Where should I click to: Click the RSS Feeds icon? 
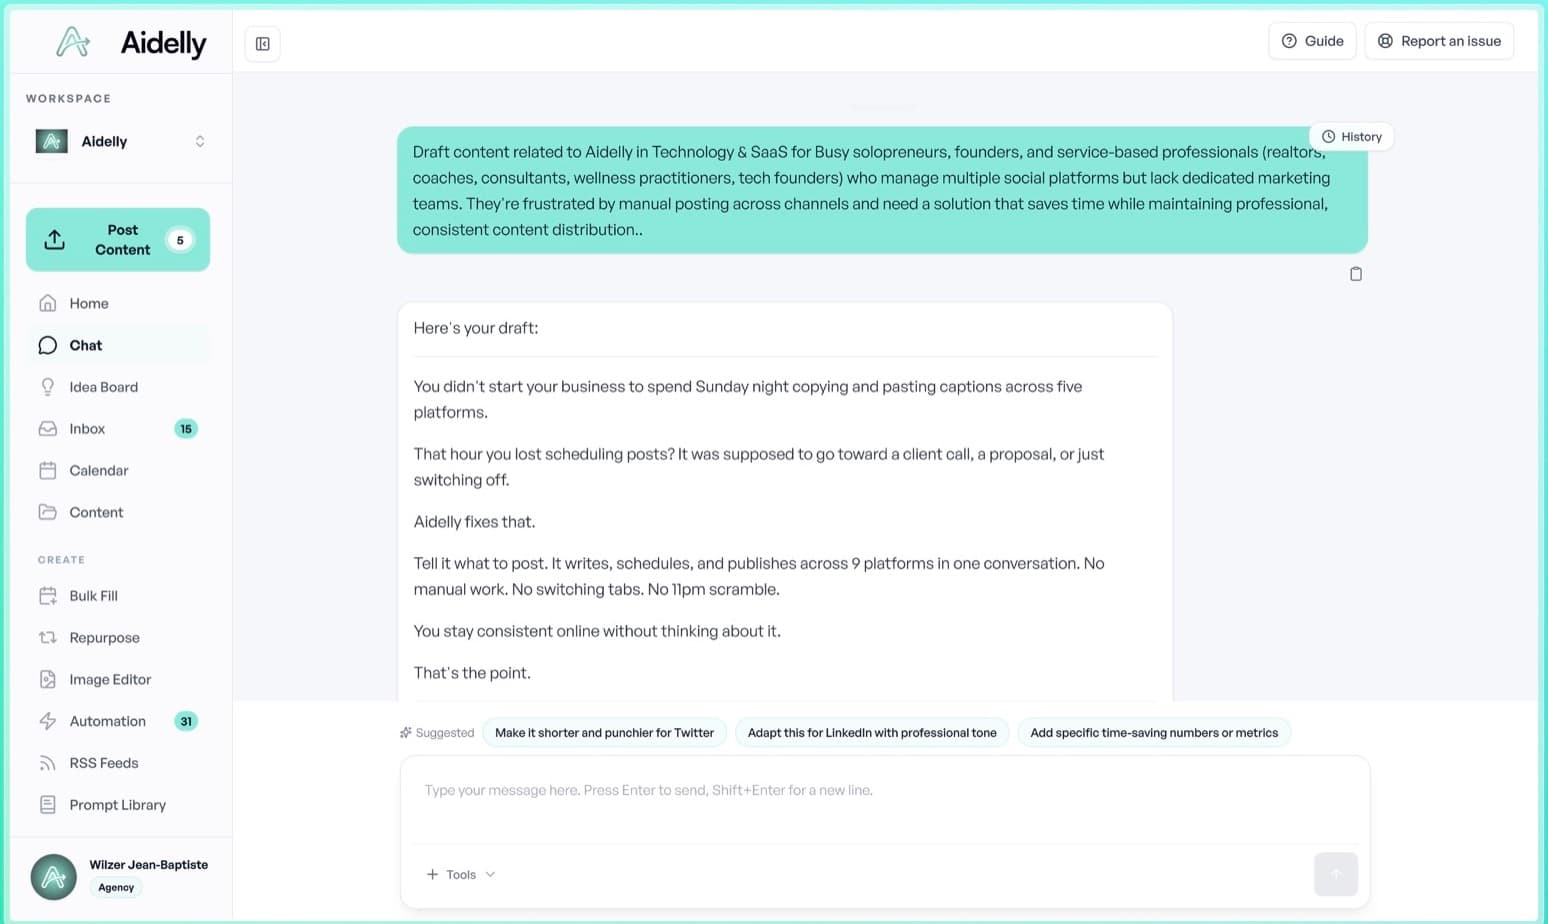click(x=47, y=763)
